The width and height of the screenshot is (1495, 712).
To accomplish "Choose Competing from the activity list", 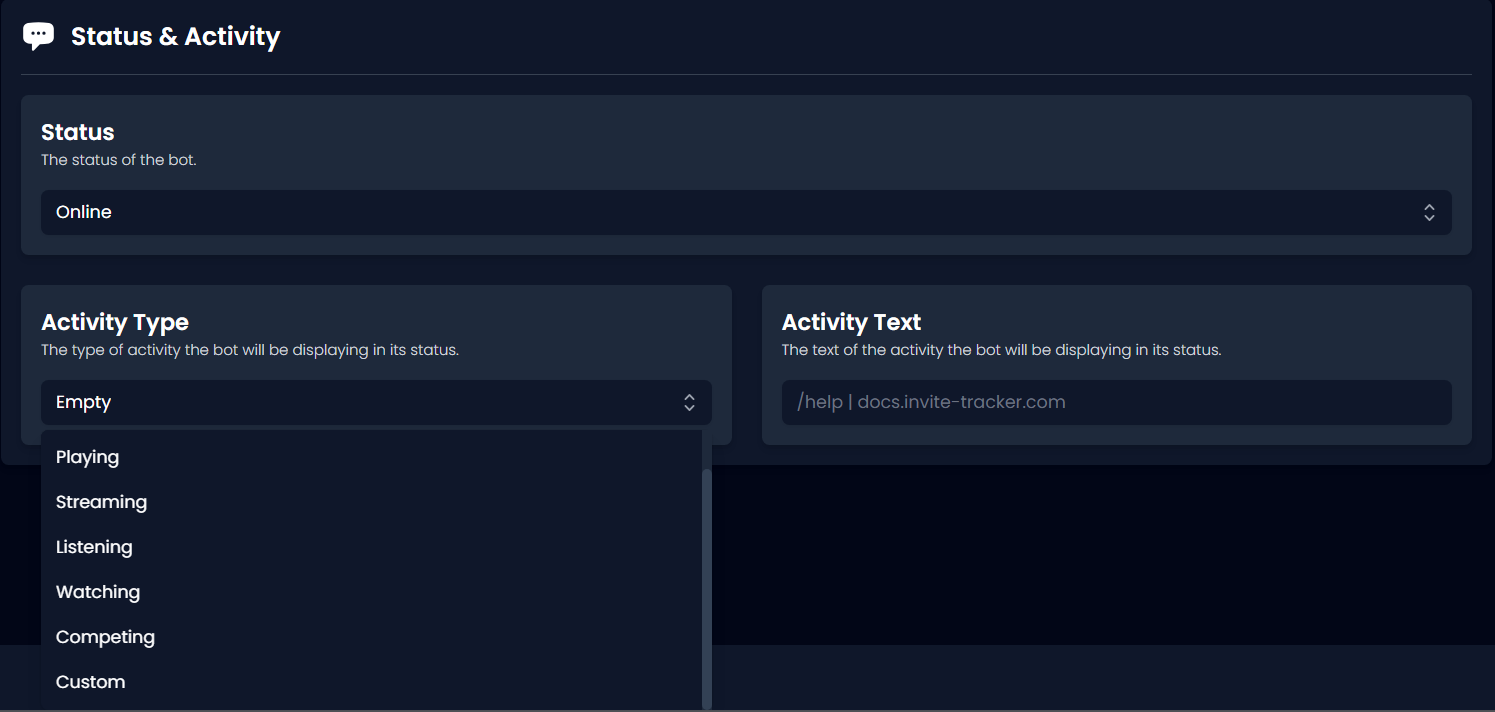I will click(x=105, y=637).
